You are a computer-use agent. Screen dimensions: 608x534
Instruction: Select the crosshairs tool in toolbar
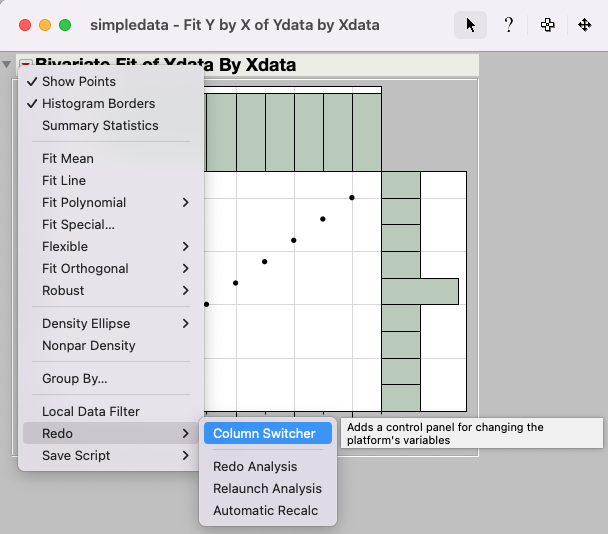[547, 25]
